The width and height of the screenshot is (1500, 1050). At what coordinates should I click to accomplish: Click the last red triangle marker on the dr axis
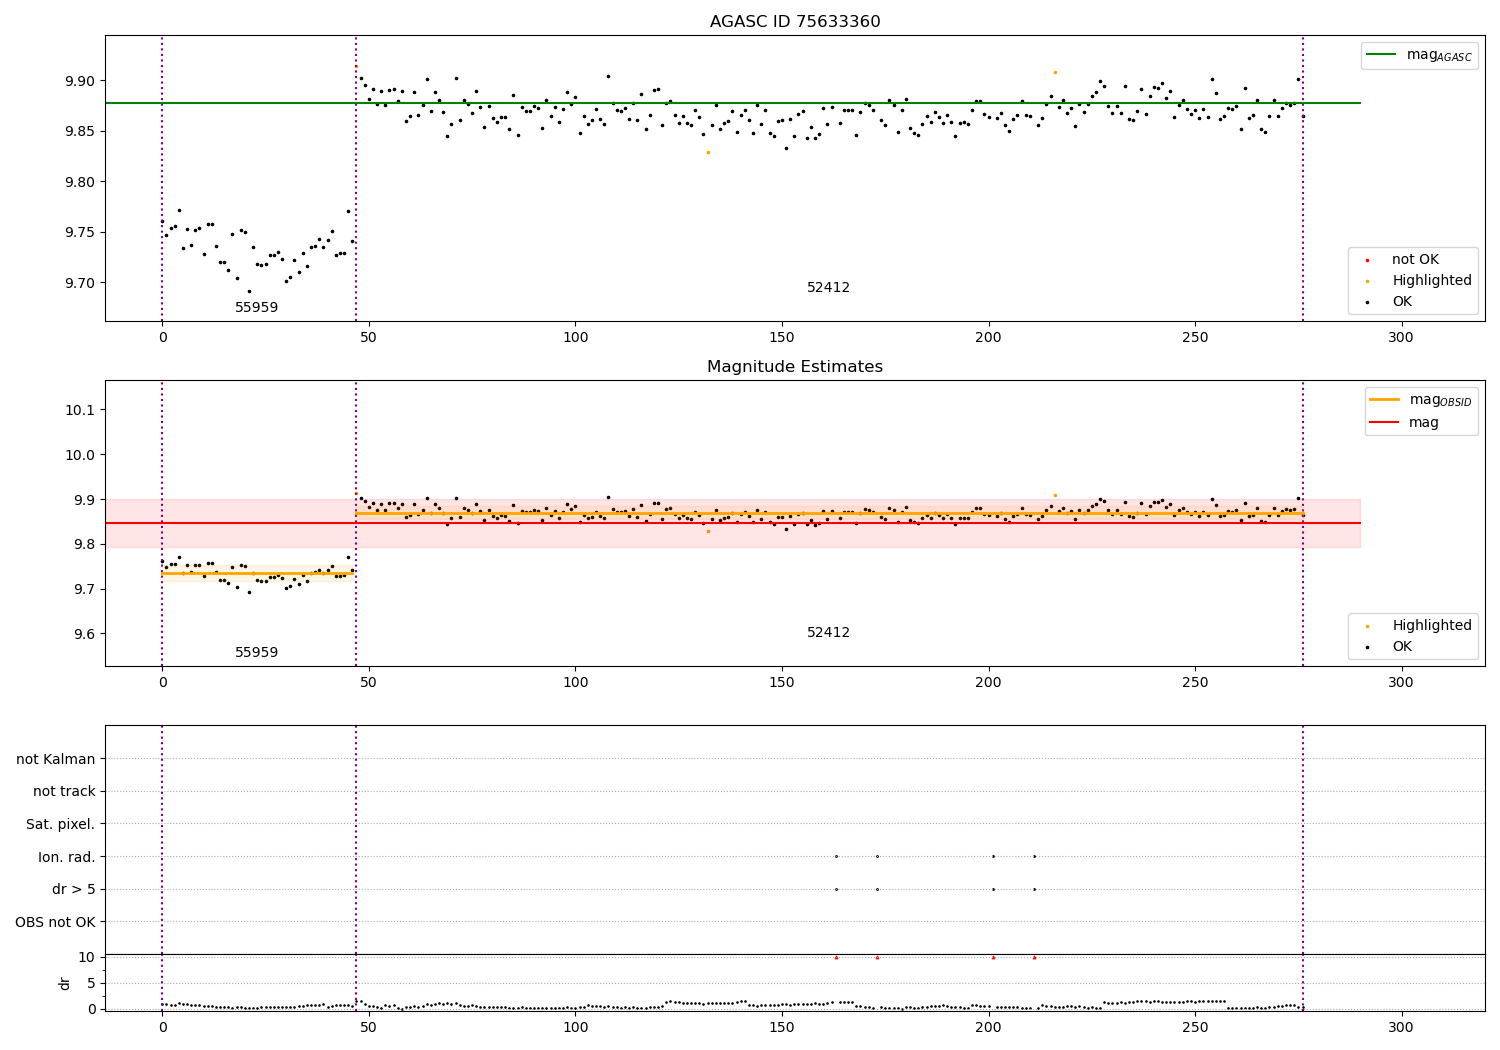tap(1034, 957)
